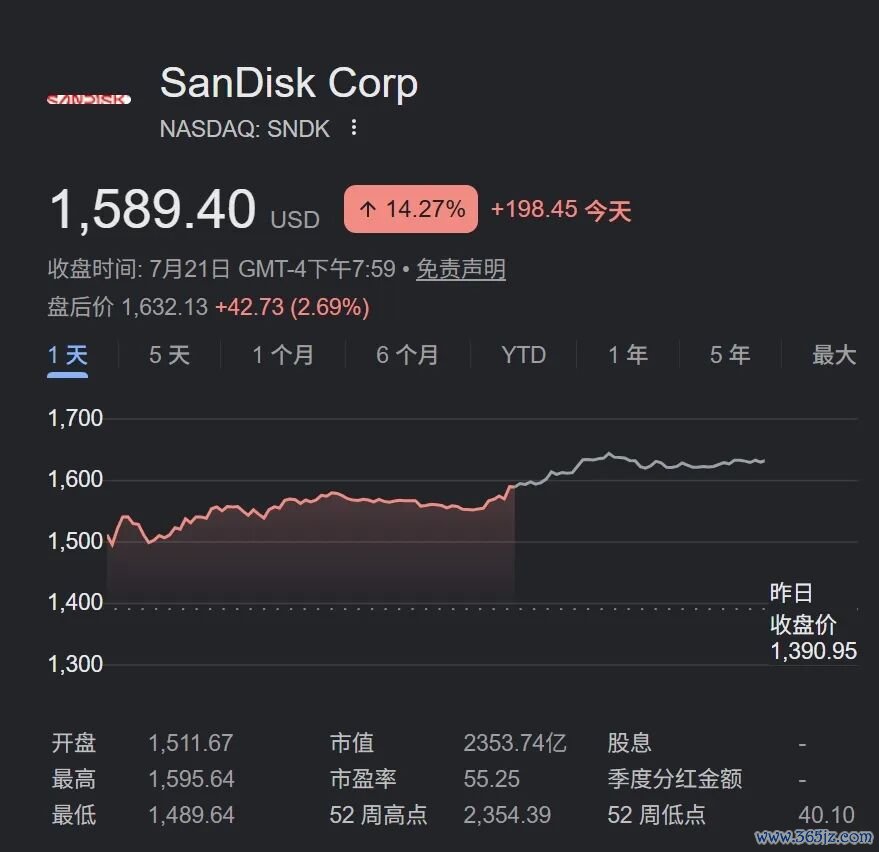This screenshot has width=879, height=852.
Task: Click the SanDisk Corp company title
Action: pos(289,83)
